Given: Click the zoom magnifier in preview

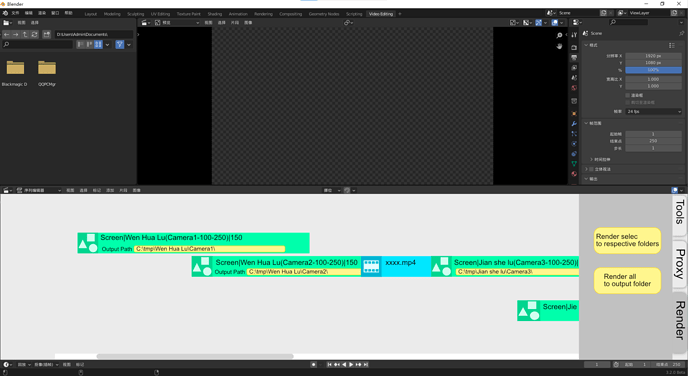Looking at the screenshot, I should pyautogui.click(x=559, y=35).
